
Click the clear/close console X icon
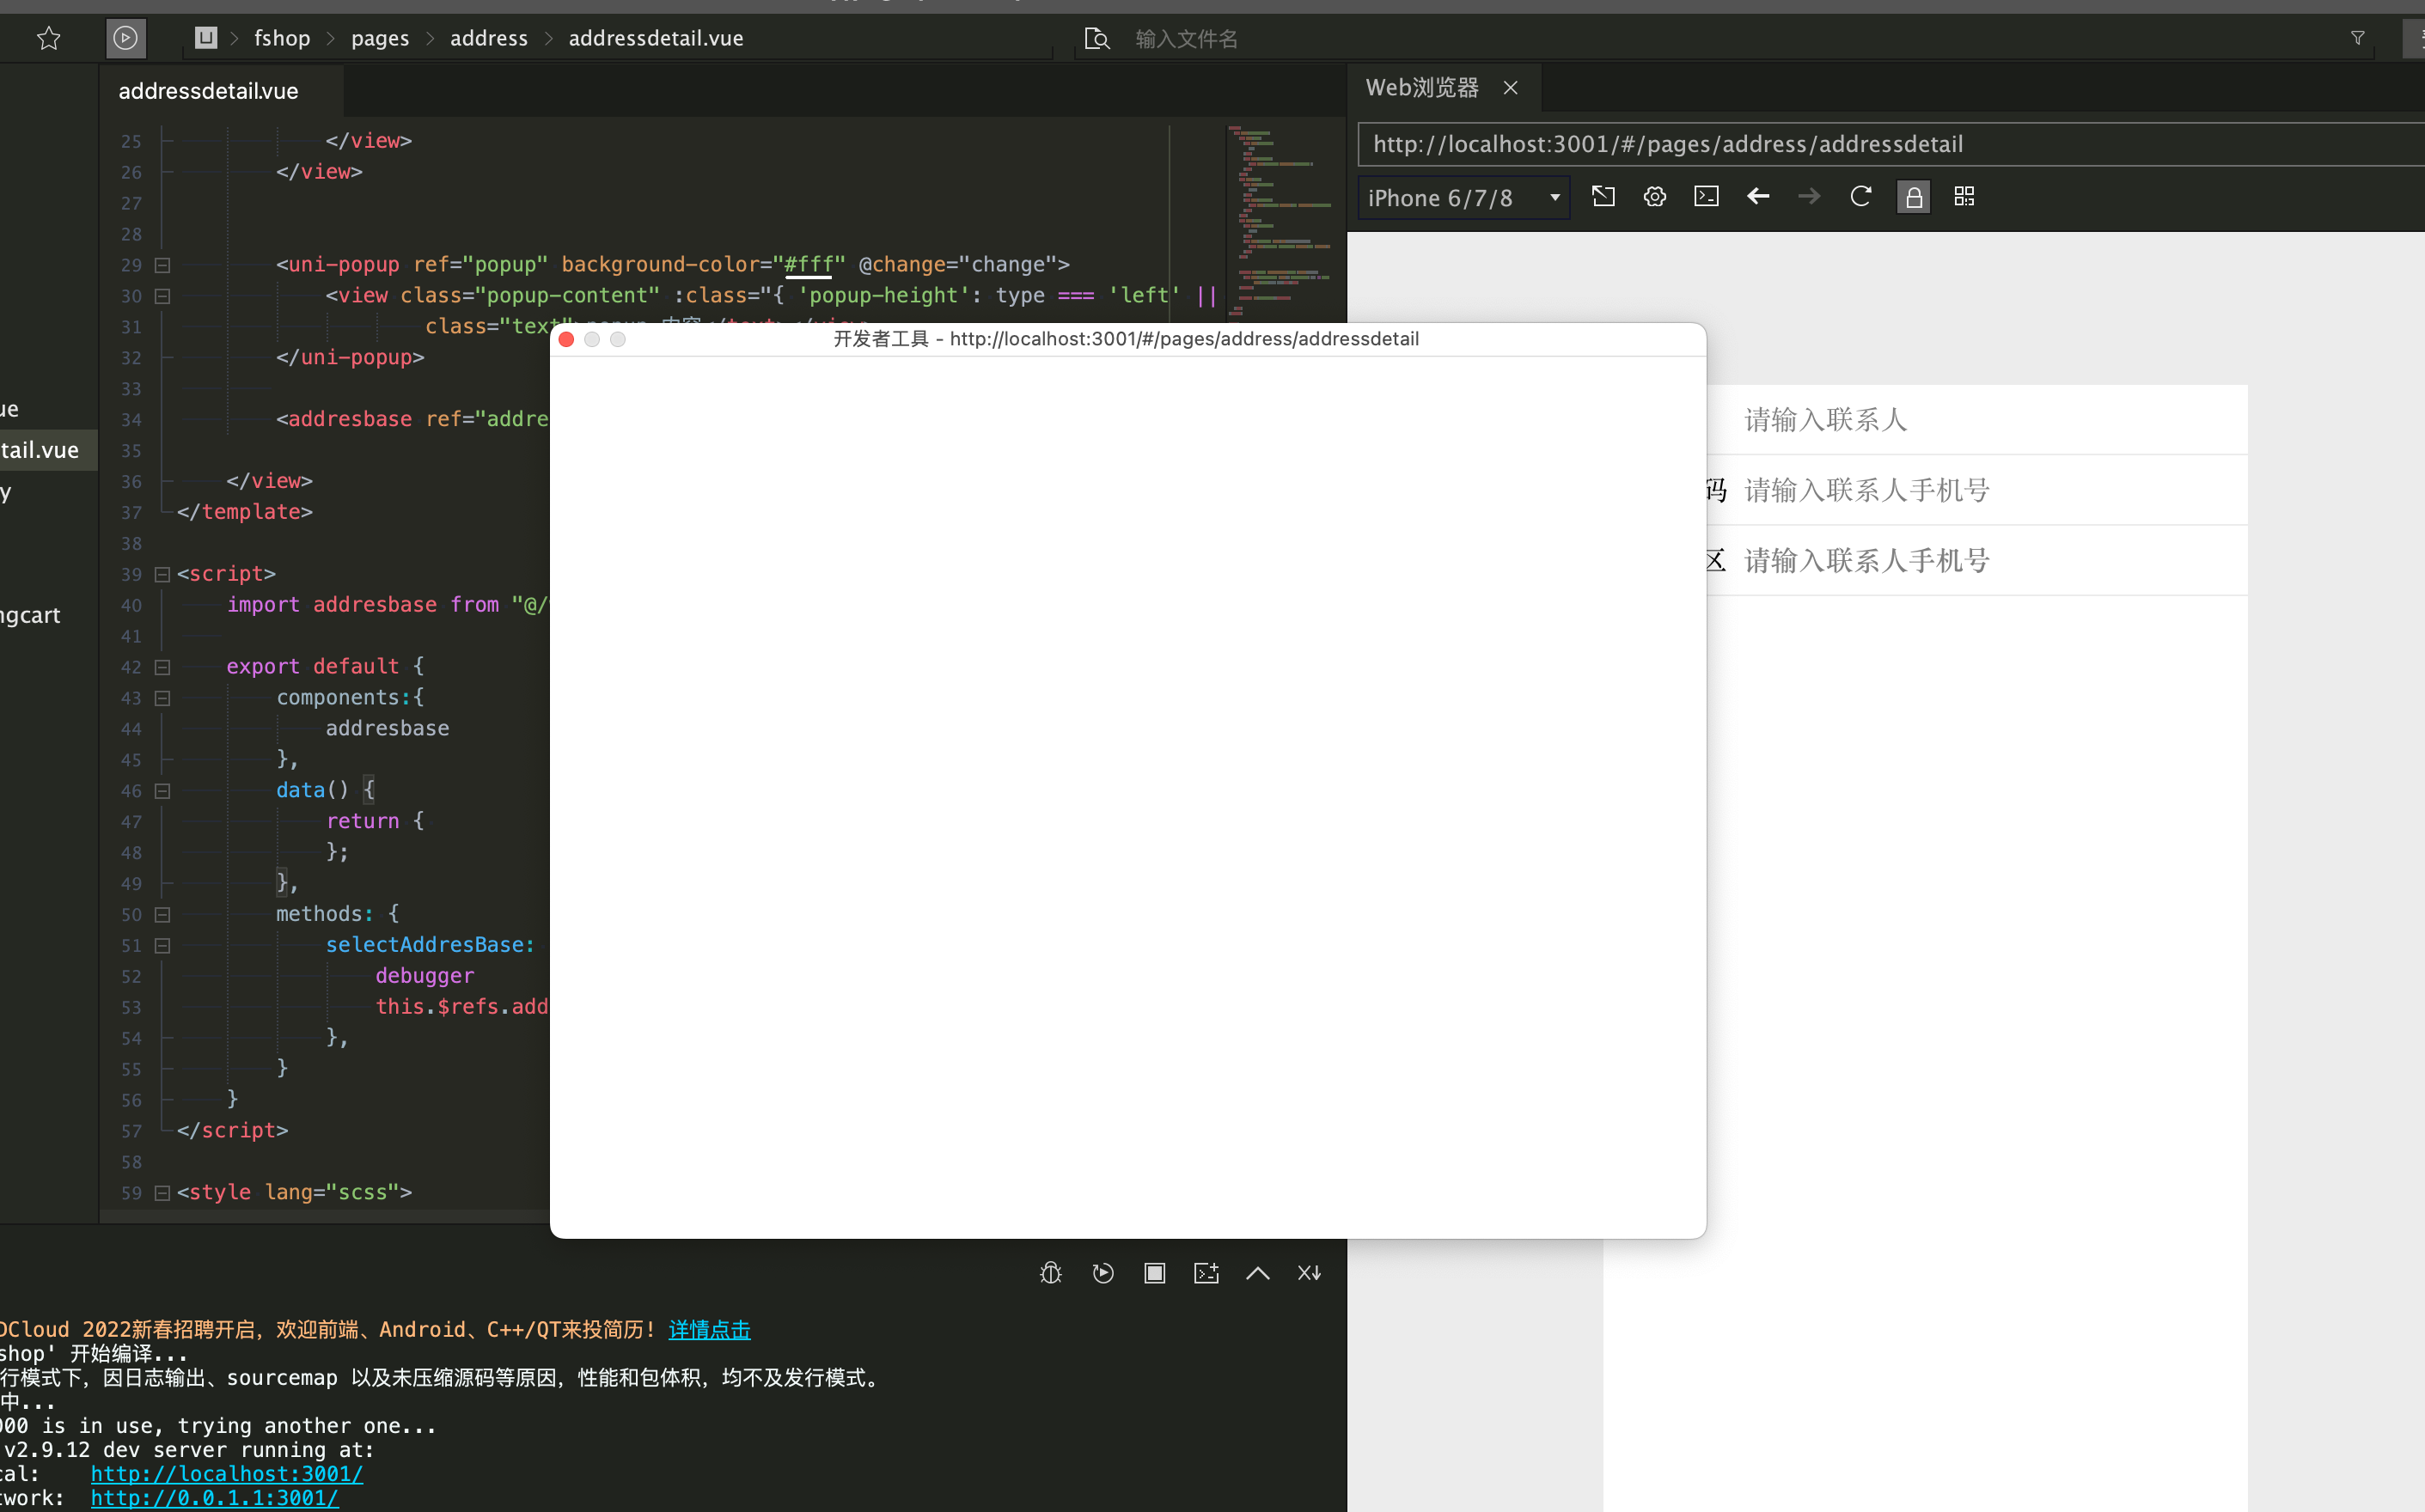click(x=1310, y=1273)
